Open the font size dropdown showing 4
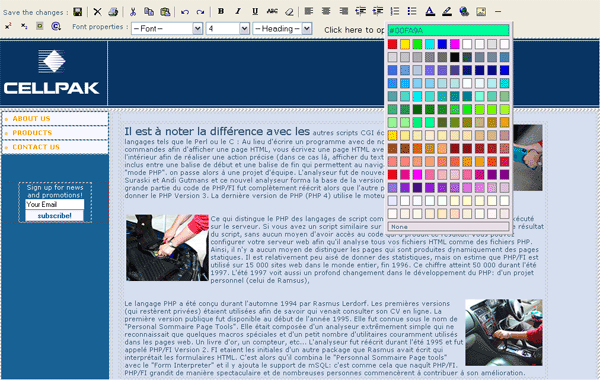The image size is (600, 380). [x=228, y=28]
